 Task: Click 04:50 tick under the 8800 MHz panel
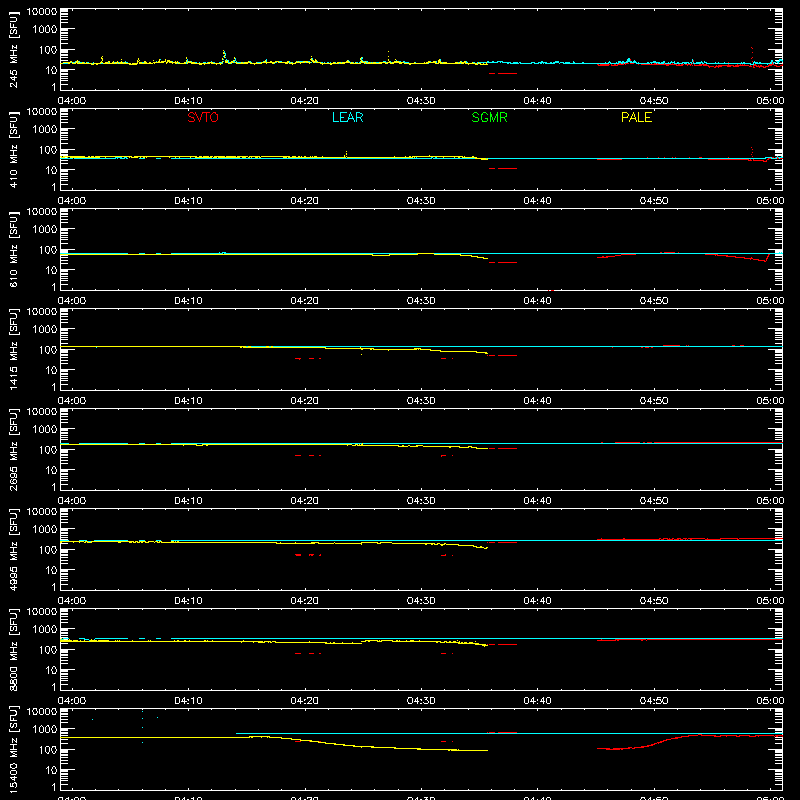(x=654, y=701)
